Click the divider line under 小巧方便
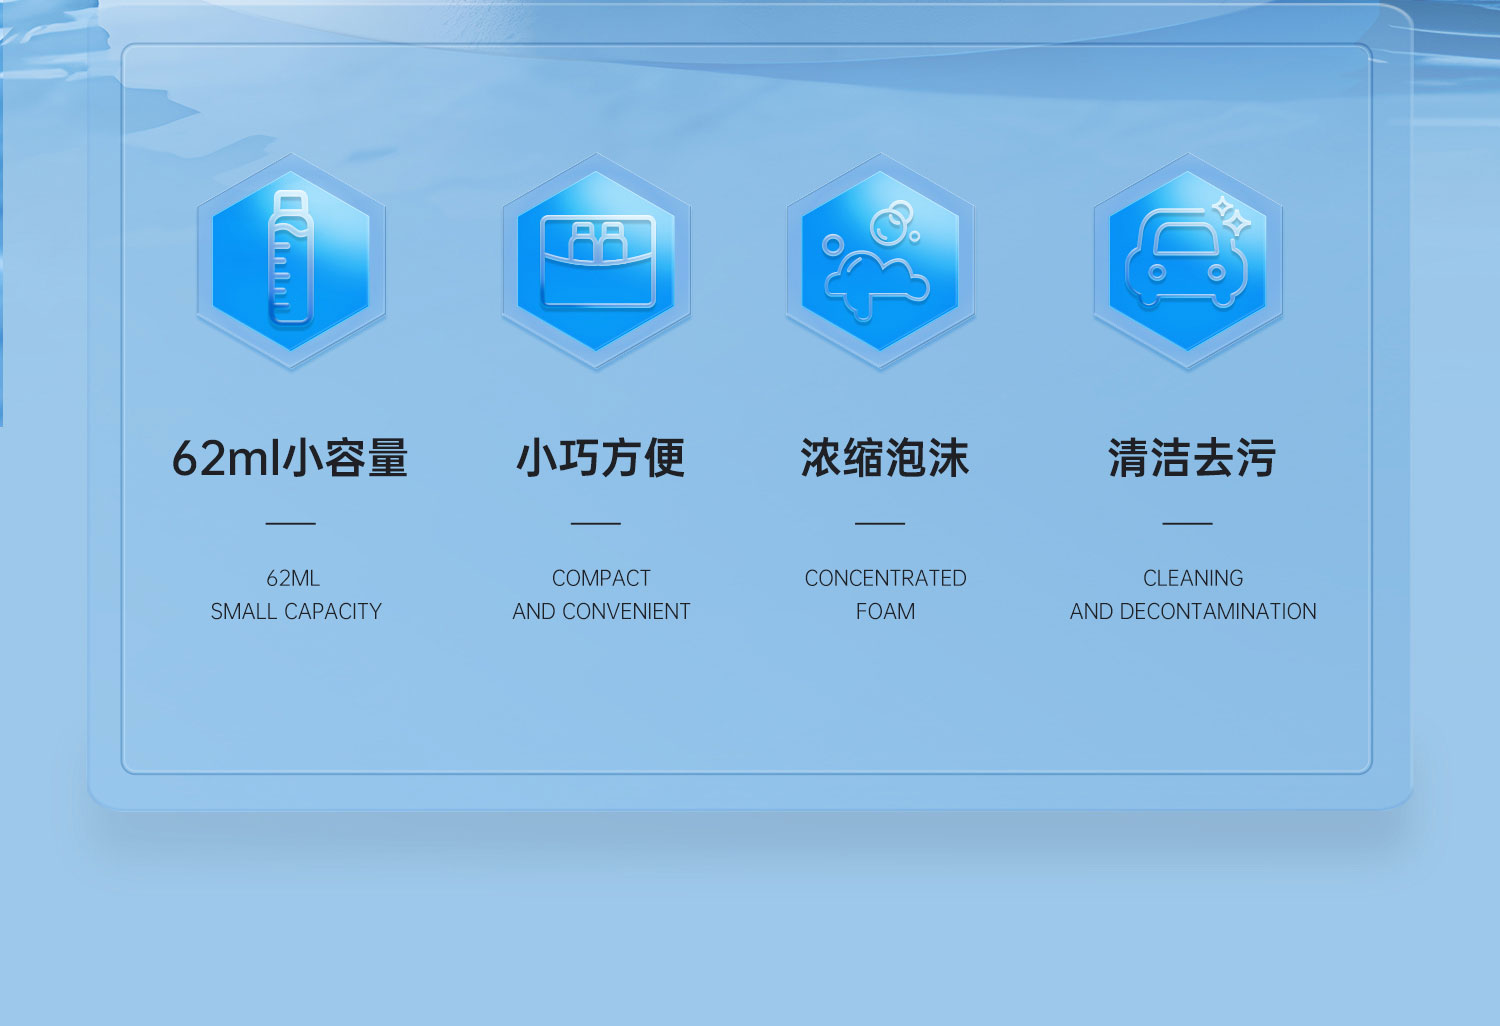 [596, 523]
